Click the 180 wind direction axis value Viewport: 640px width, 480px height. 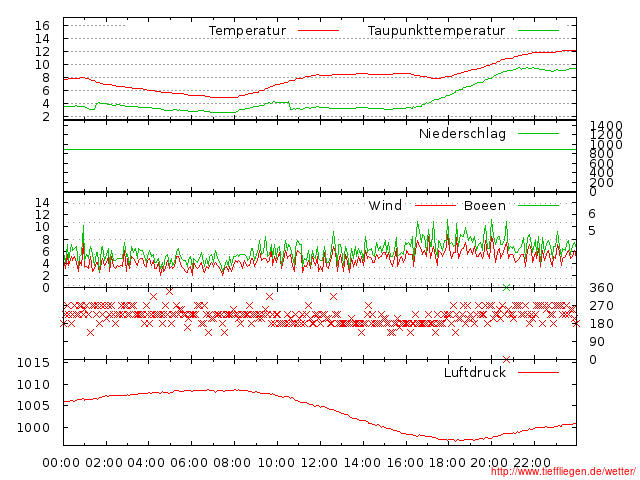tap(601, 324)
